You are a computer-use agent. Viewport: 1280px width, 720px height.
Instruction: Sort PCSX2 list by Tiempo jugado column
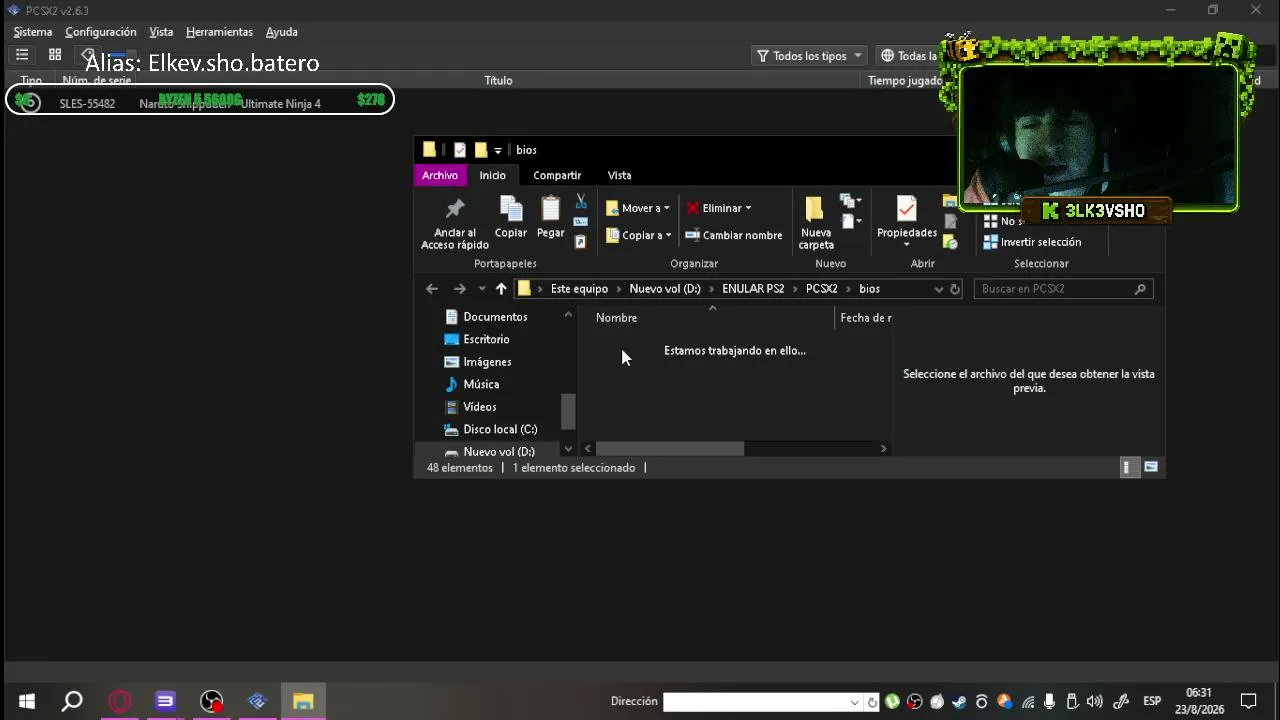click(905, 80)
